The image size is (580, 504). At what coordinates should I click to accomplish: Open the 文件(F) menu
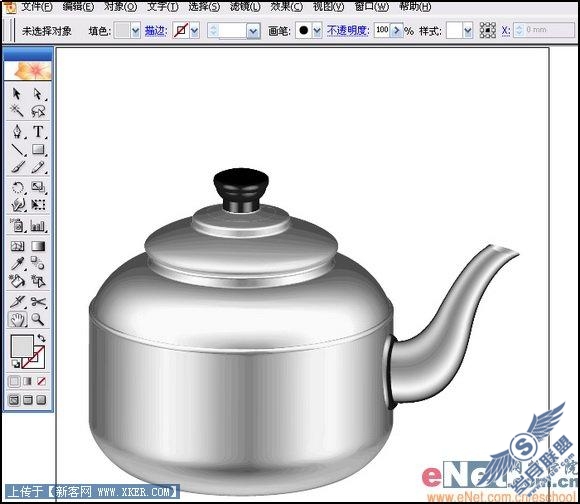click(x=37, y=7)
